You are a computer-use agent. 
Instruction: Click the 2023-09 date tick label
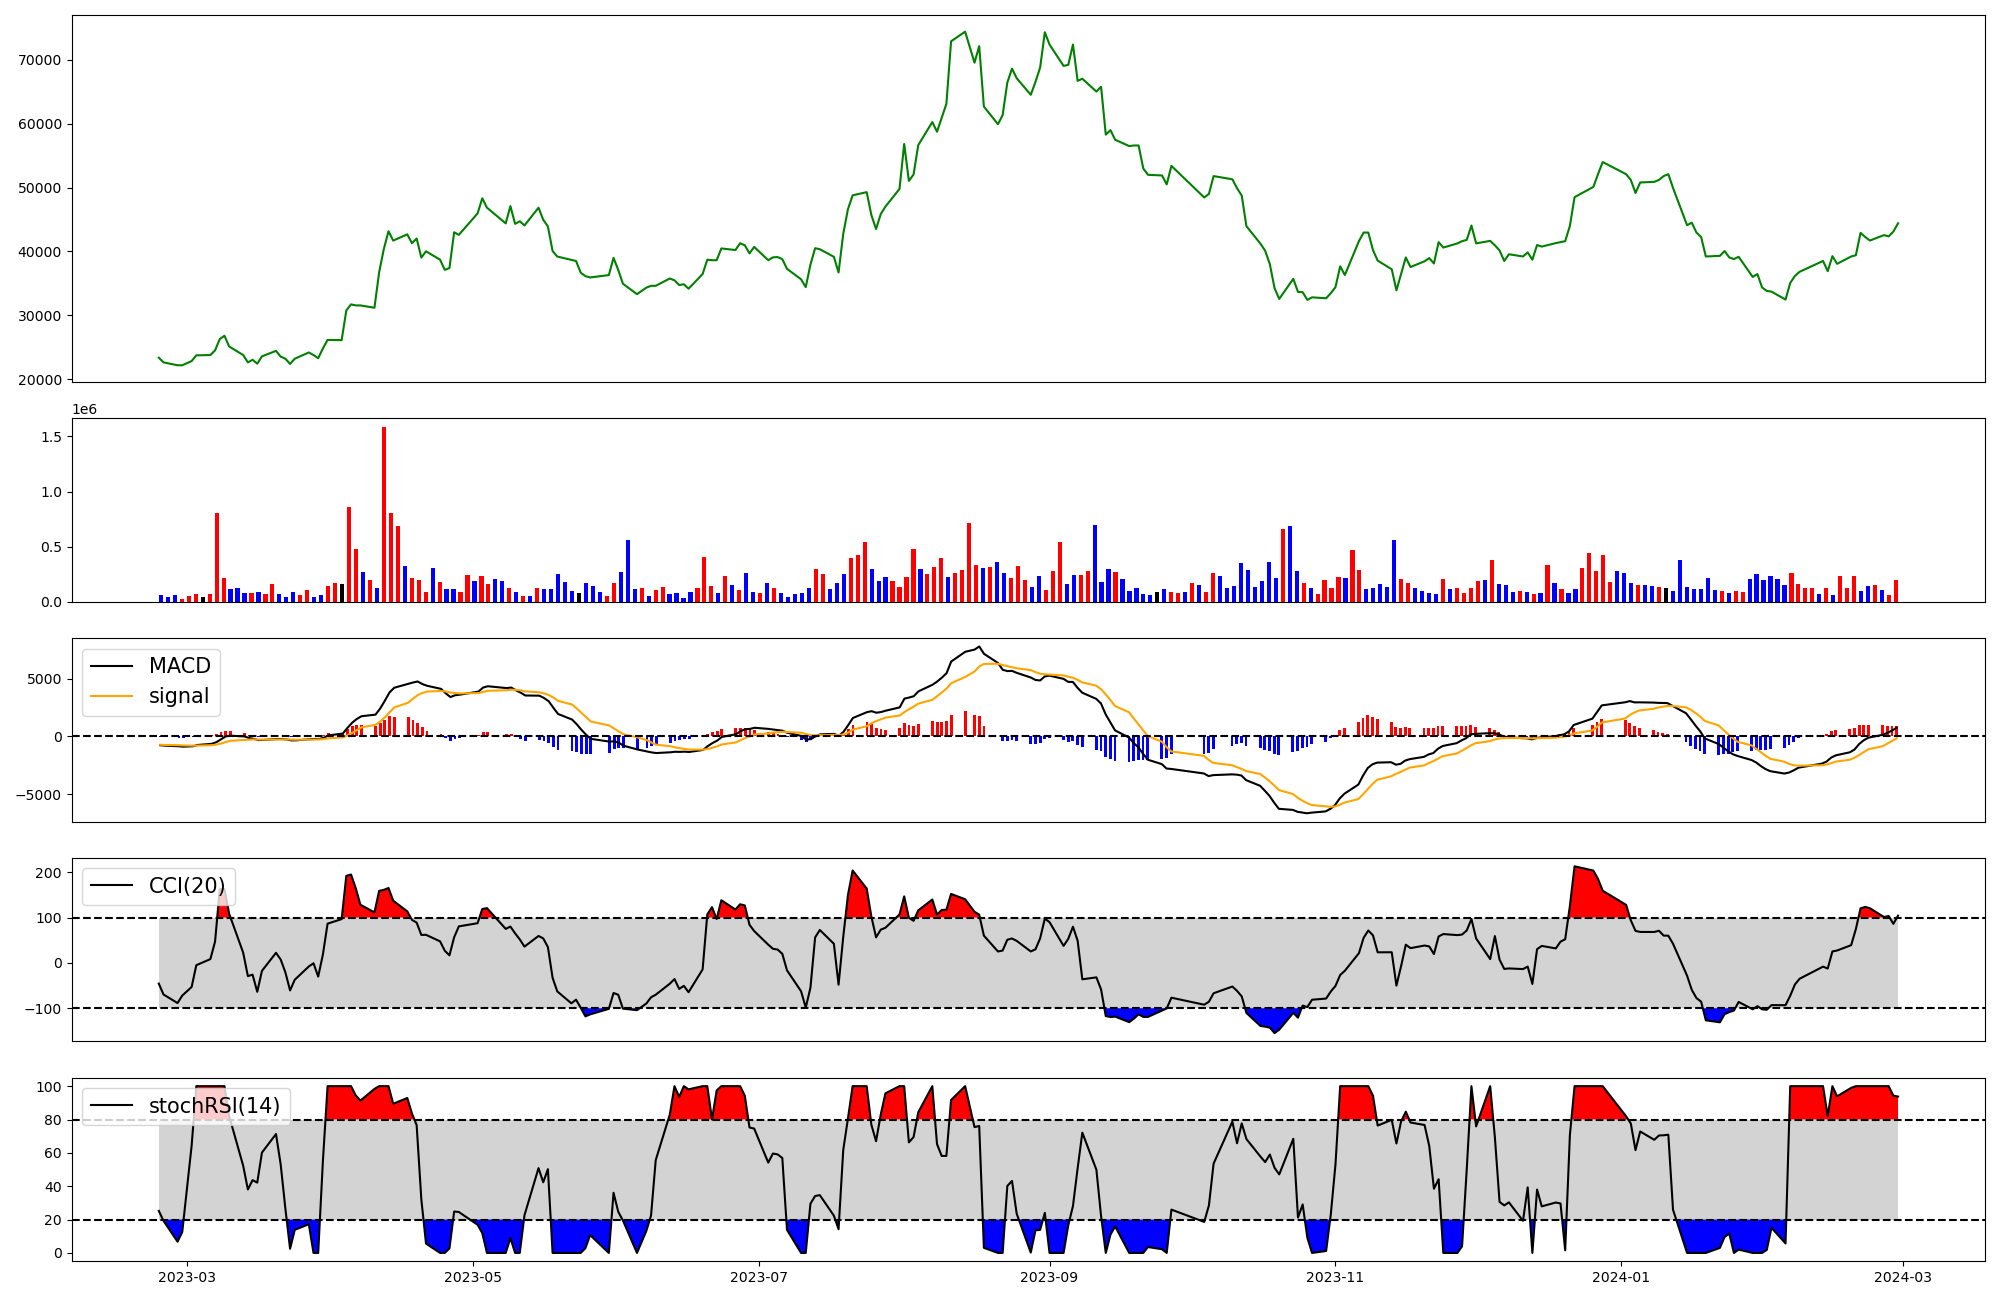1050,1277
